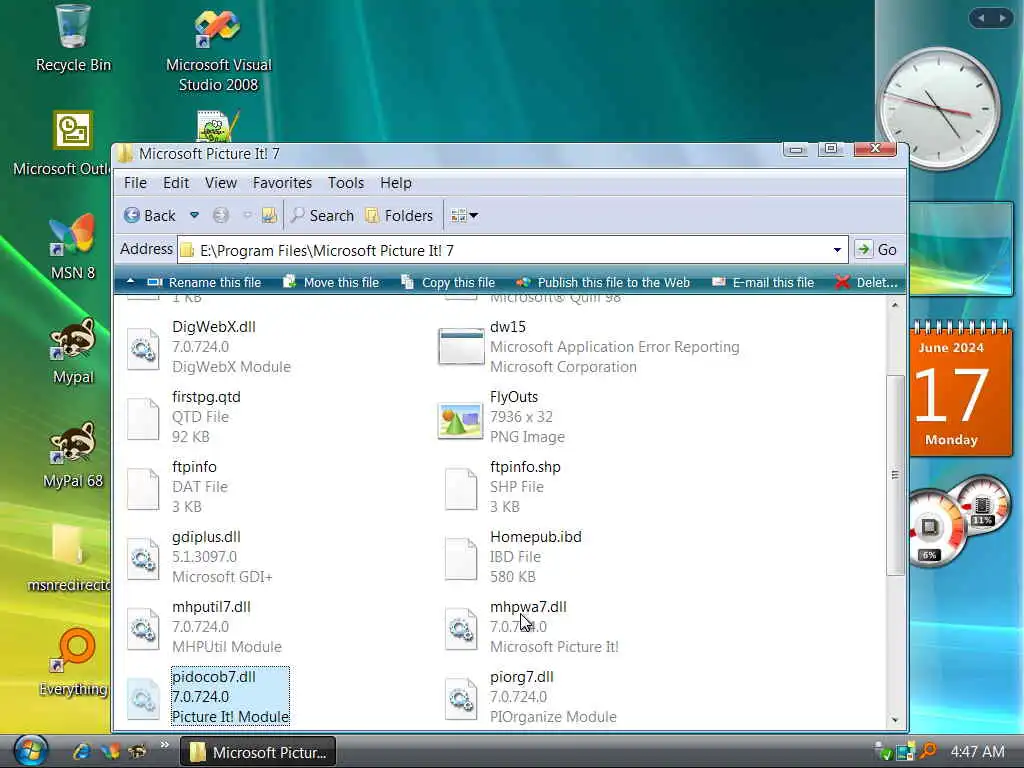The width and height of the screenshot is (1024, 768).
Task: Select the DigWebX.dll file icon
Action: pyautogui.click(x=143, y=349)
